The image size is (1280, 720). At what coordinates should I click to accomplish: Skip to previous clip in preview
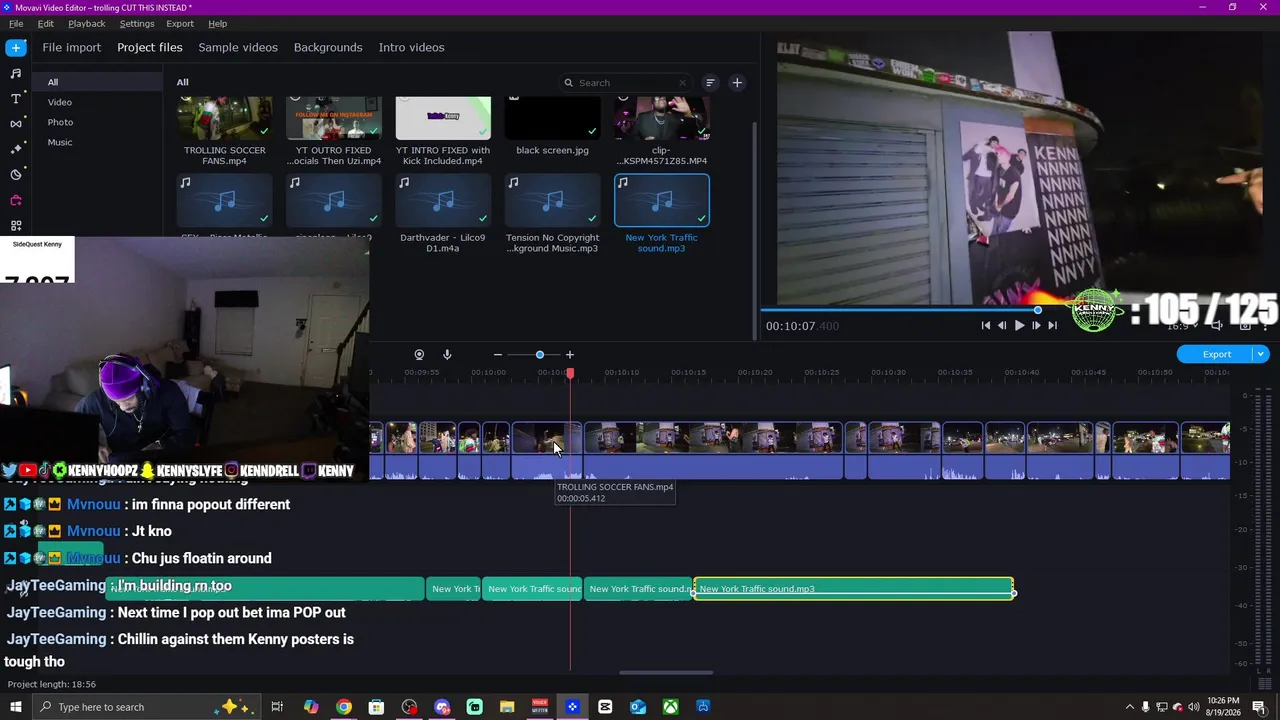(986, 325)
